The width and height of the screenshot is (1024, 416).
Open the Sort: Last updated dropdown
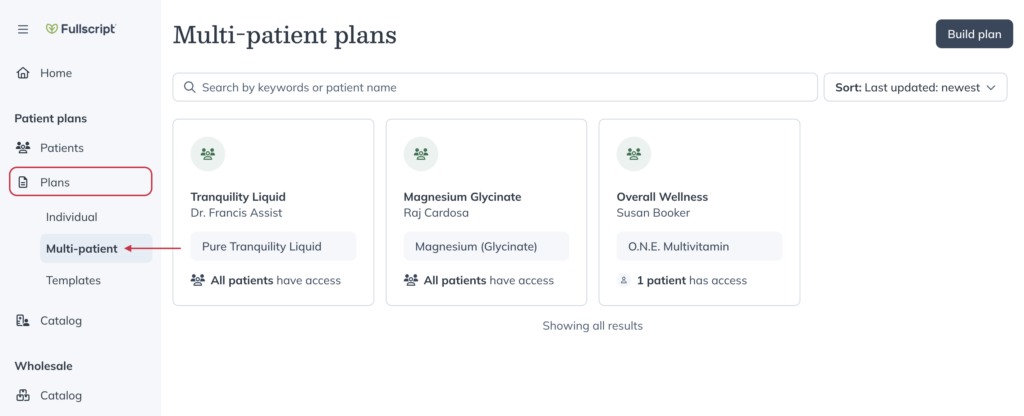point(916,88)
